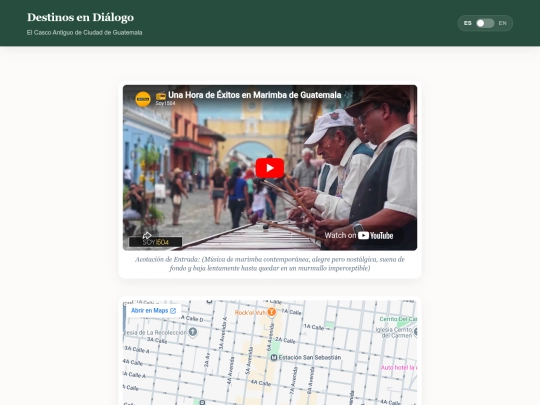Viewport: 540px width, 405px height.
Task: Open Watch on YouTube link
Action: 359,236
